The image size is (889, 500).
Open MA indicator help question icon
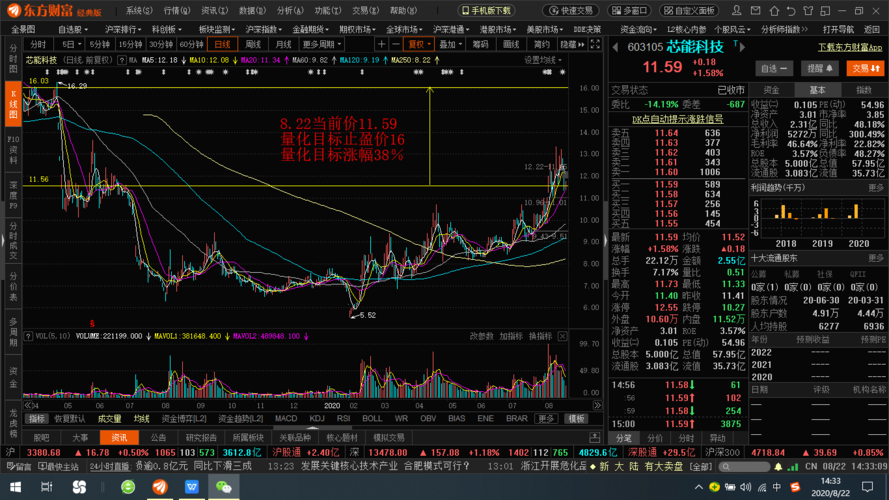point(121,60)
